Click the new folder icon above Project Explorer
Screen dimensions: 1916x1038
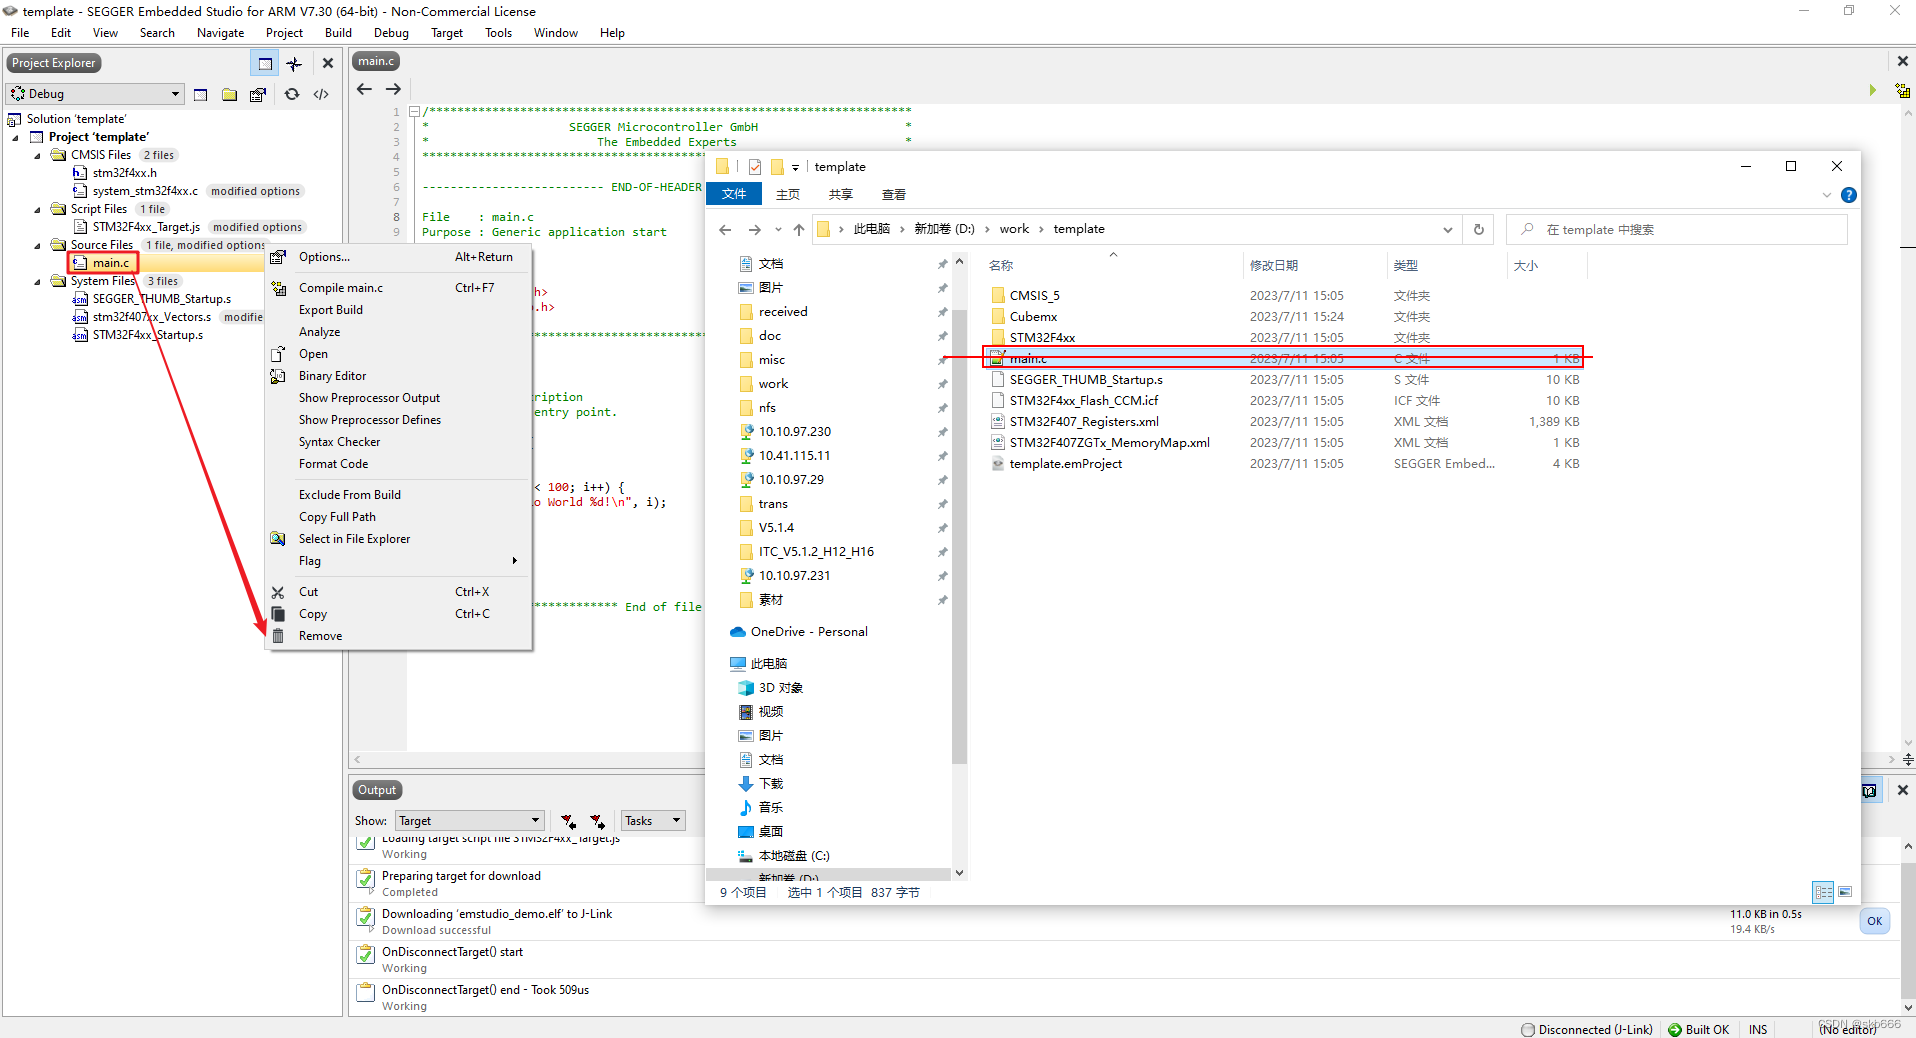coord(229,94)
